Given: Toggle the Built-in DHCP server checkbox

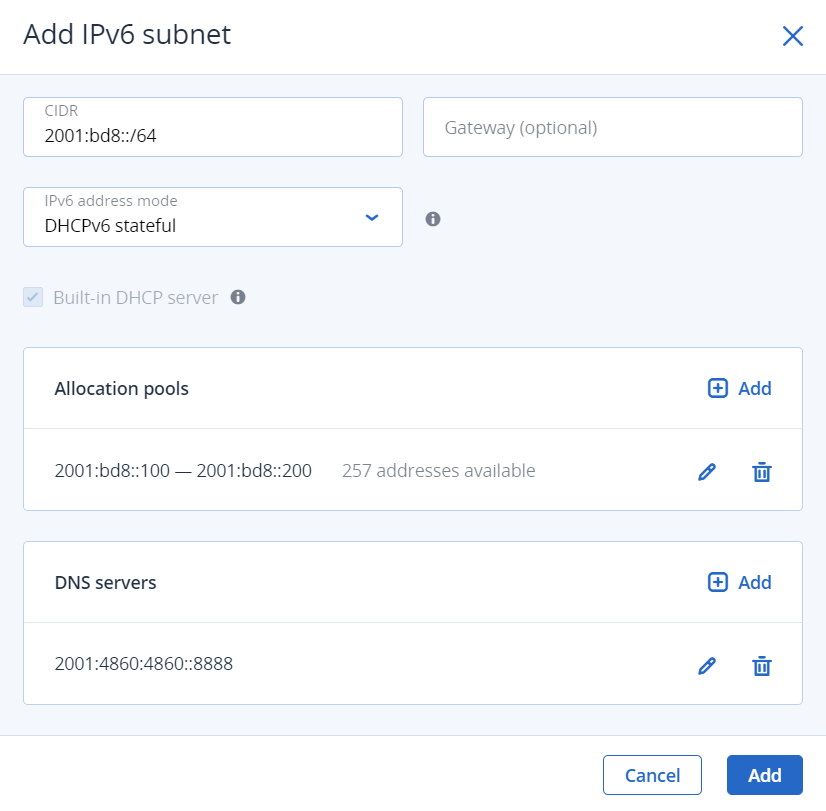Looking at the screenshot, I should (34, 297).
